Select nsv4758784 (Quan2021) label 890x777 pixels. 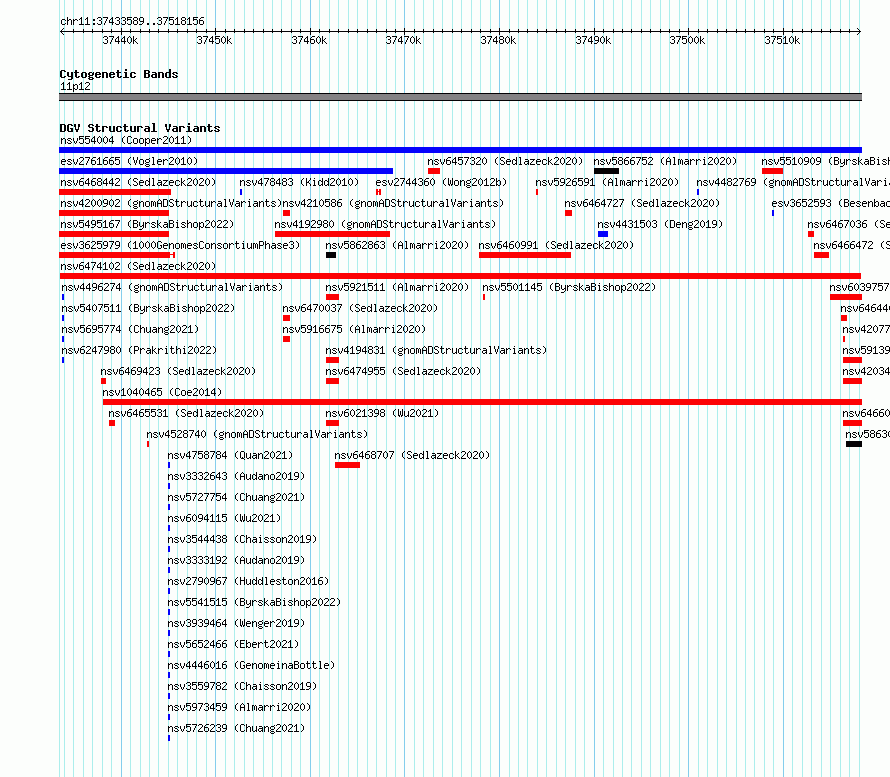click(230, 455)
